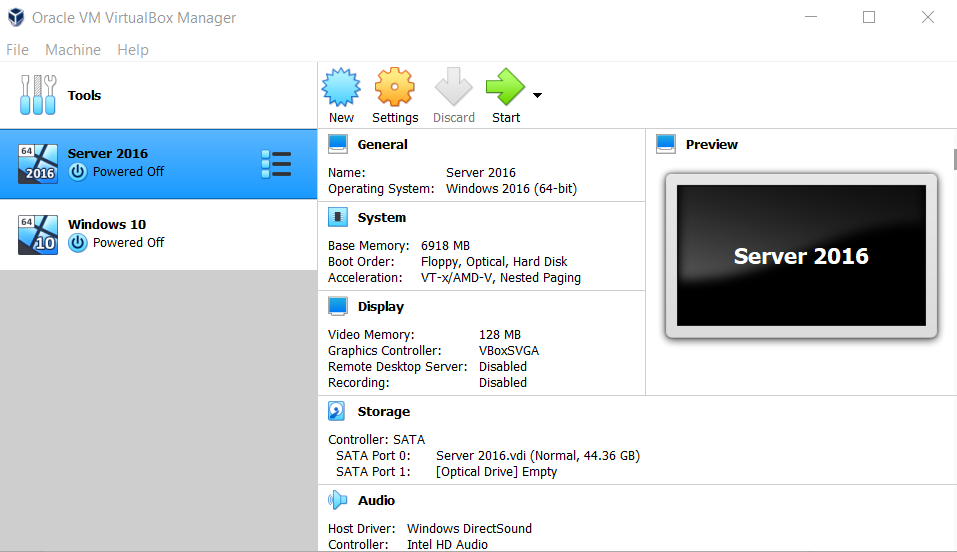The width and height of the screenshot is (957, 552).
Task: Click the New virtual machine icon
Action: pyautogui.click(x=341, y=87)
